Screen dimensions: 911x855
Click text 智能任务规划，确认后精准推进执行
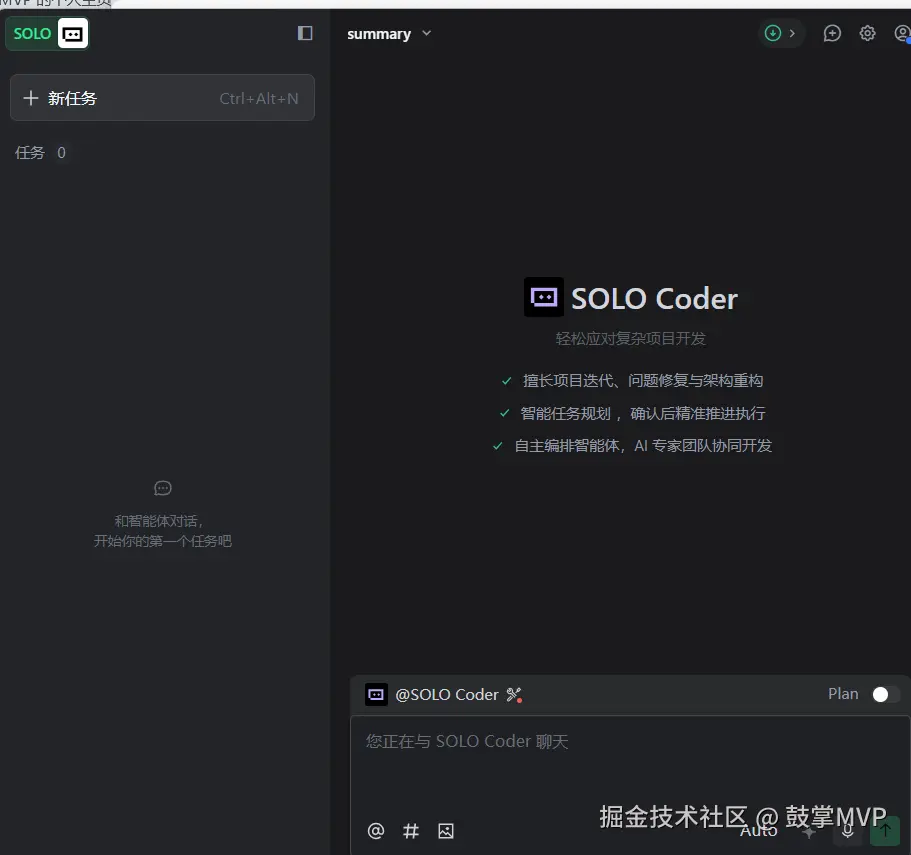(643, 414)
